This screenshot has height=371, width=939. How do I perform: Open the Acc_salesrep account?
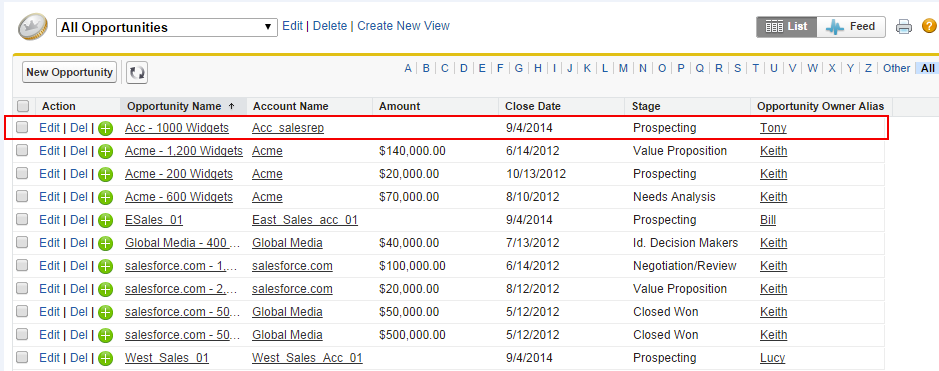288,127
